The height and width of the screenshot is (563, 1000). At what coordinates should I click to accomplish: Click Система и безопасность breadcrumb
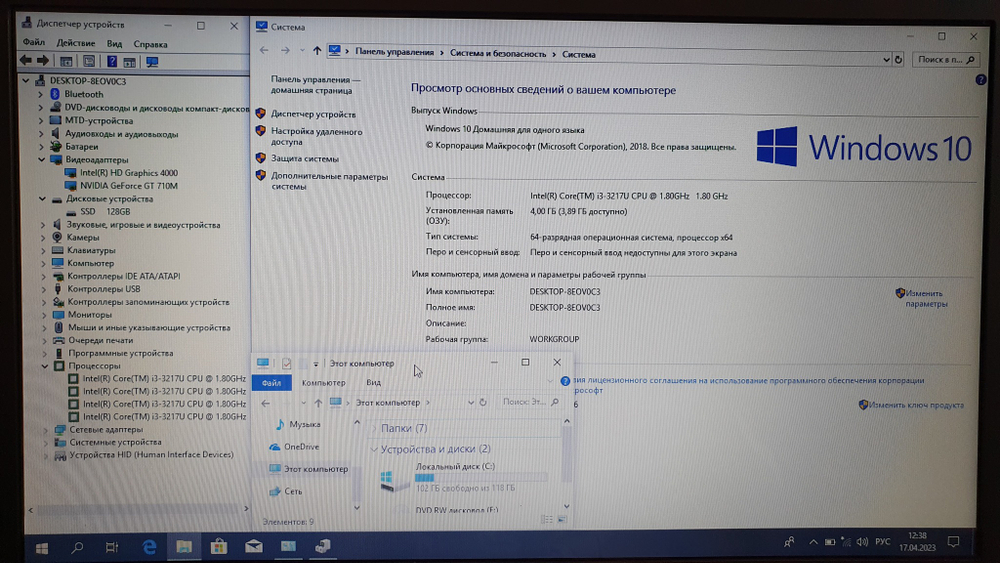click(x=498, y=54)
